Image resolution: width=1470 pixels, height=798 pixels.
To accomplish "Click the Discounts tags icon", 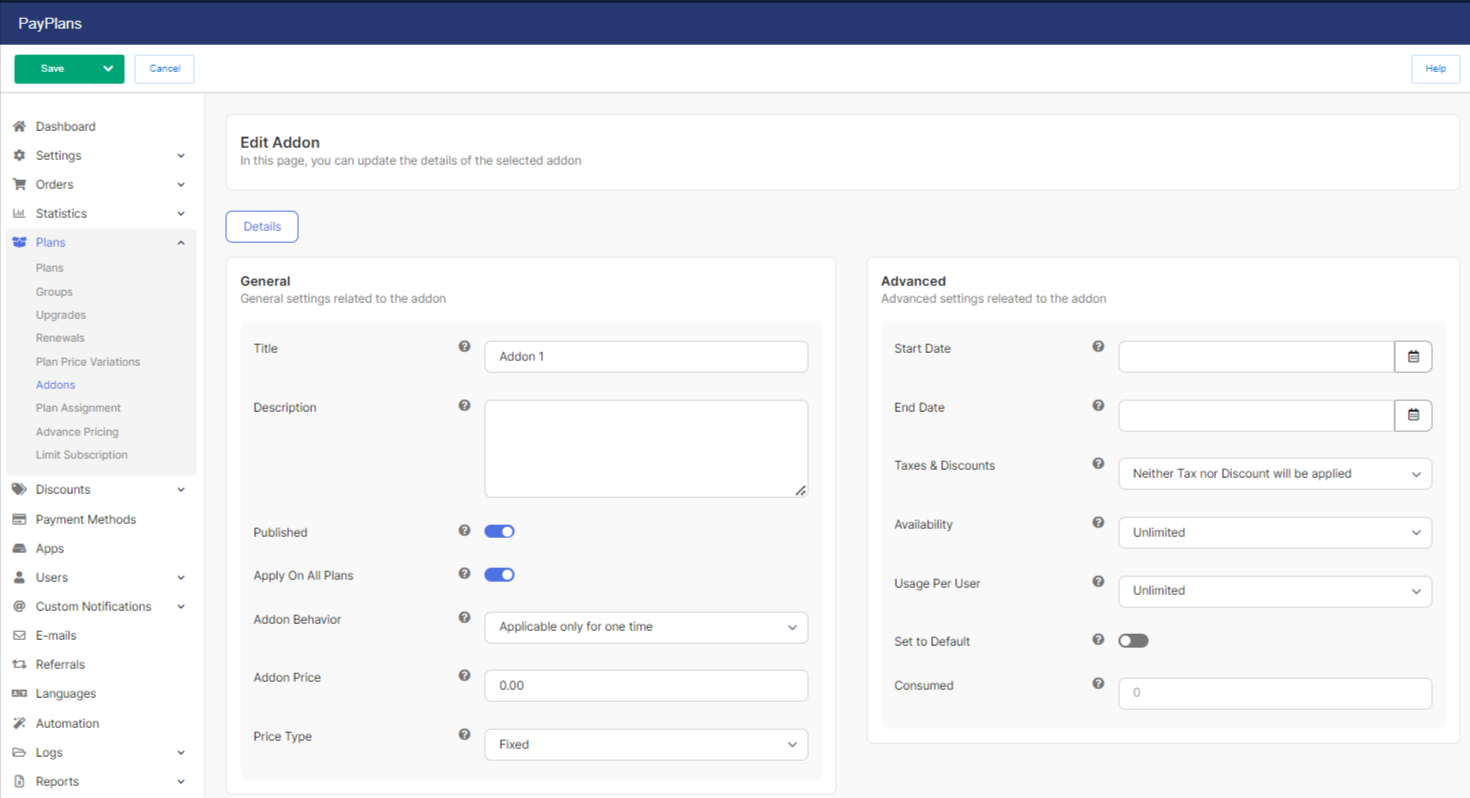I will tap(19, 489).
